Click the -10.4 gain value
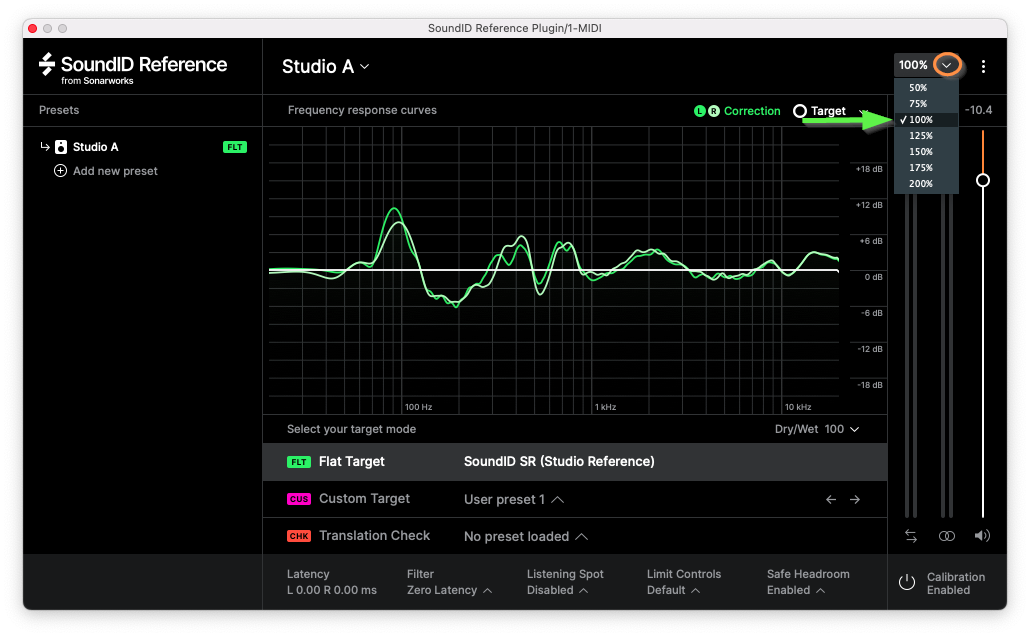 click(x=978, y=110)
